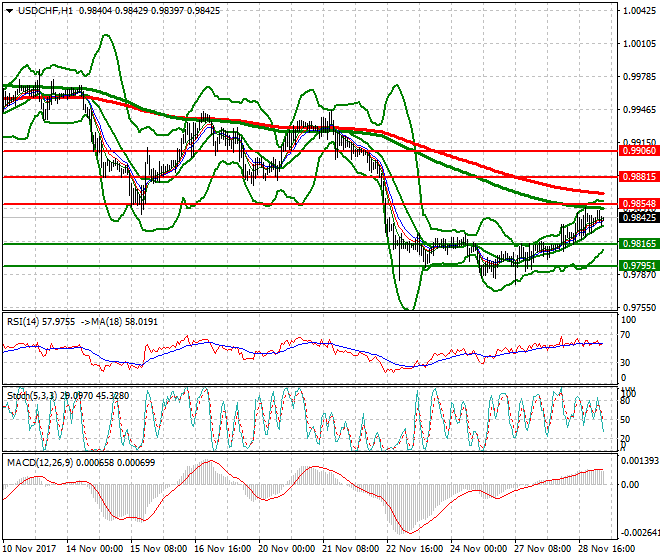Click the 24 Nov 00:00 time label
The height and width of the screenshot is (560, 660).
click(478, 550)
